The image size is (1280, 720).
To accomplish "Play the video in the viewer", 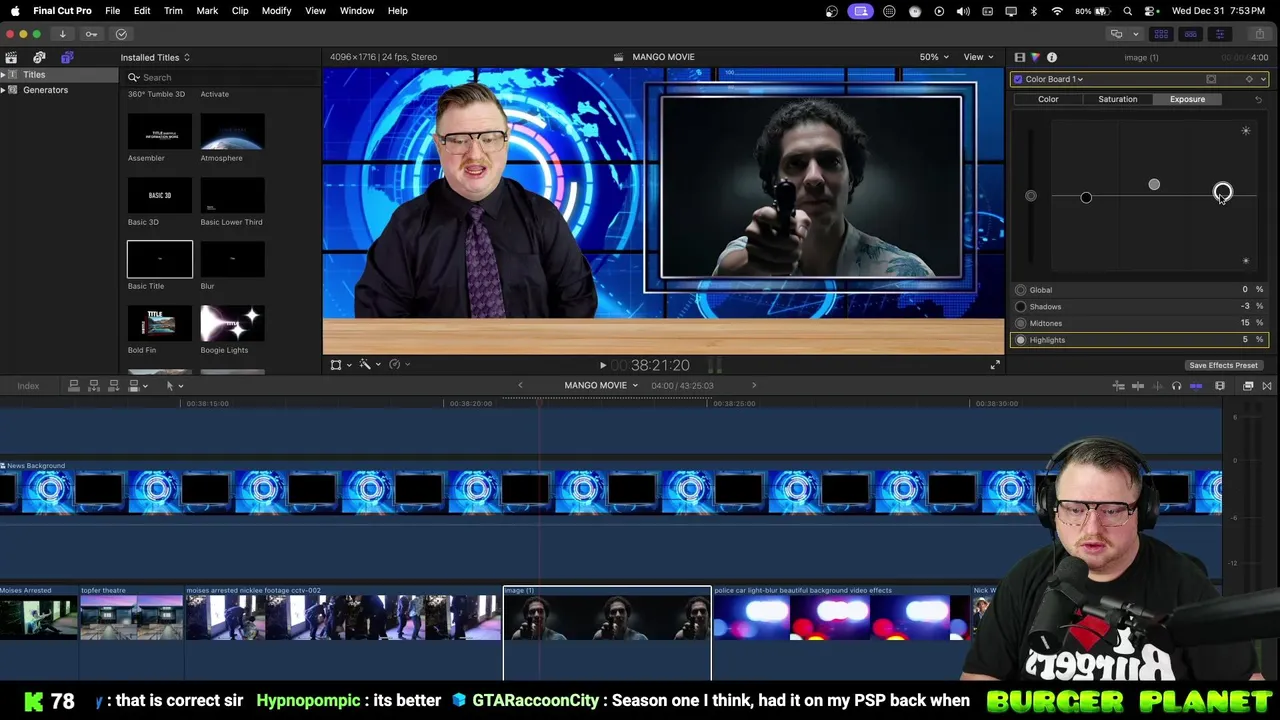I will tap(602, 366).
